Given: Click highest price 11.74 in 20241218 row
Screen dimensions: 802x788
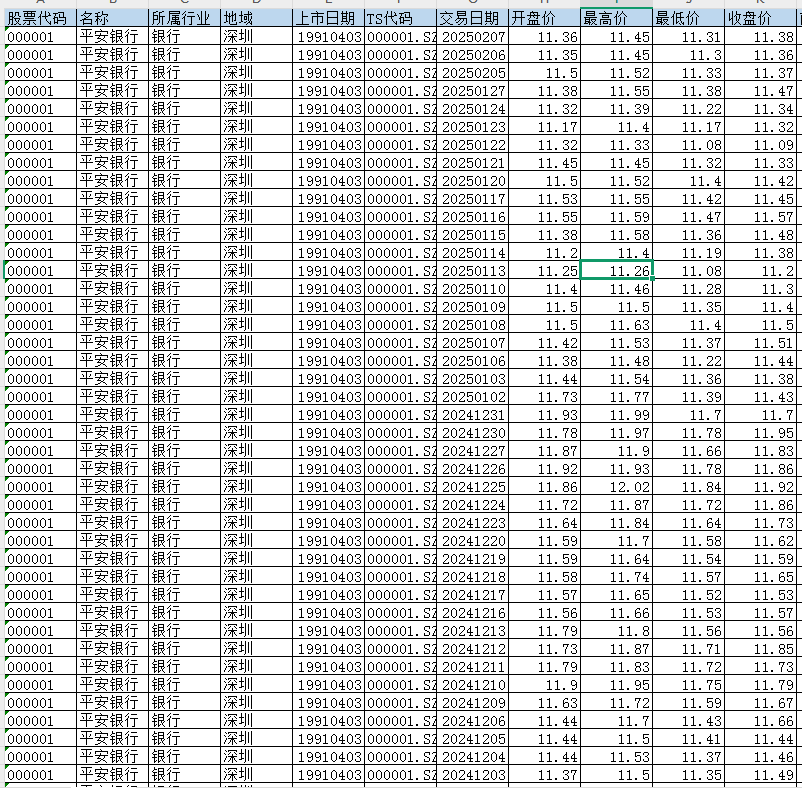Looking at the screenshot, I should [x=617, y=577].
